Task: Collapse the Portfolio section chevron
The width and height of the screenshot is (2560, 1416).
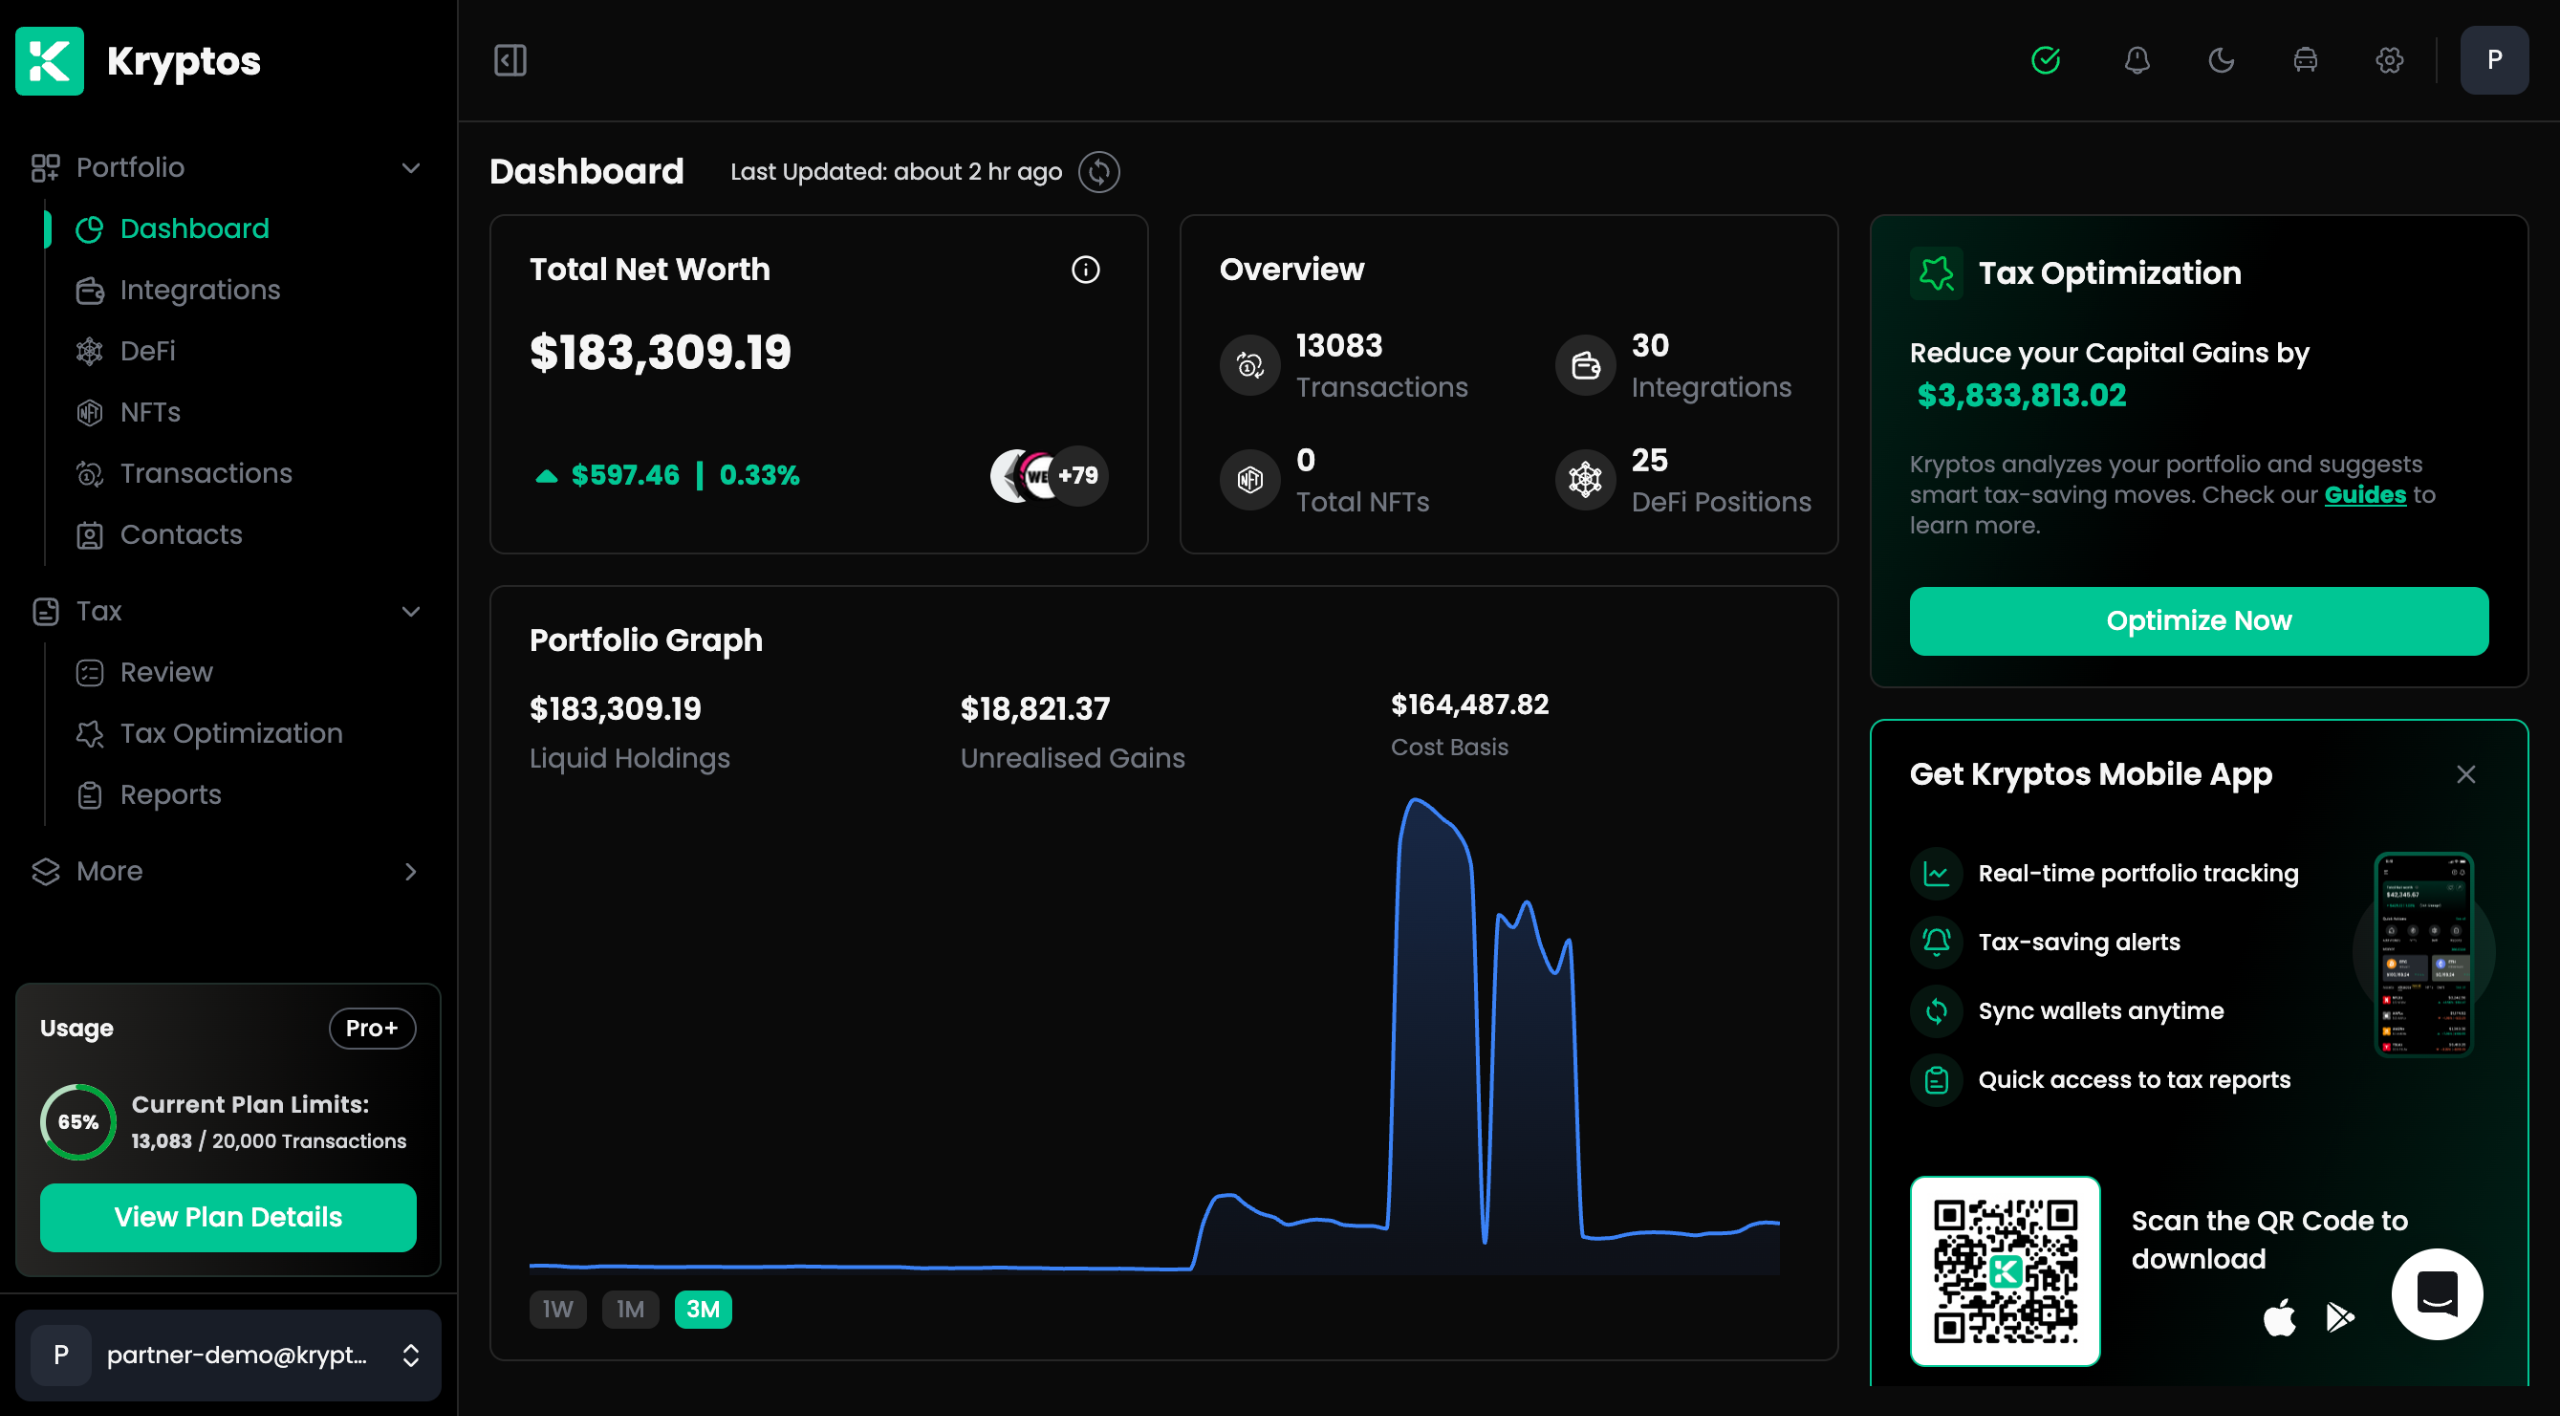Action: [x=410, y=168]
